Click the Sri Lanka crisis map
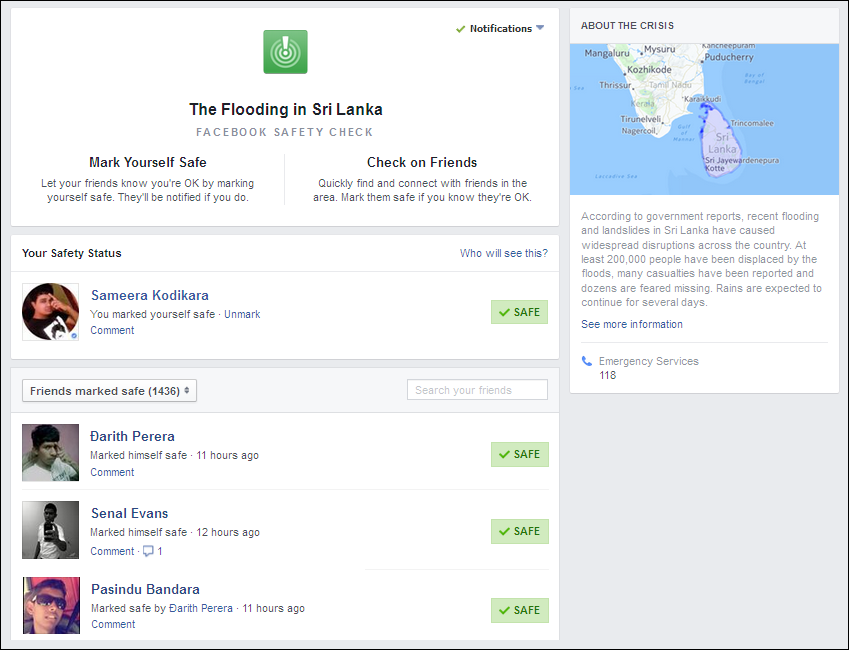849x650 pixels. (x=704, y=119)
